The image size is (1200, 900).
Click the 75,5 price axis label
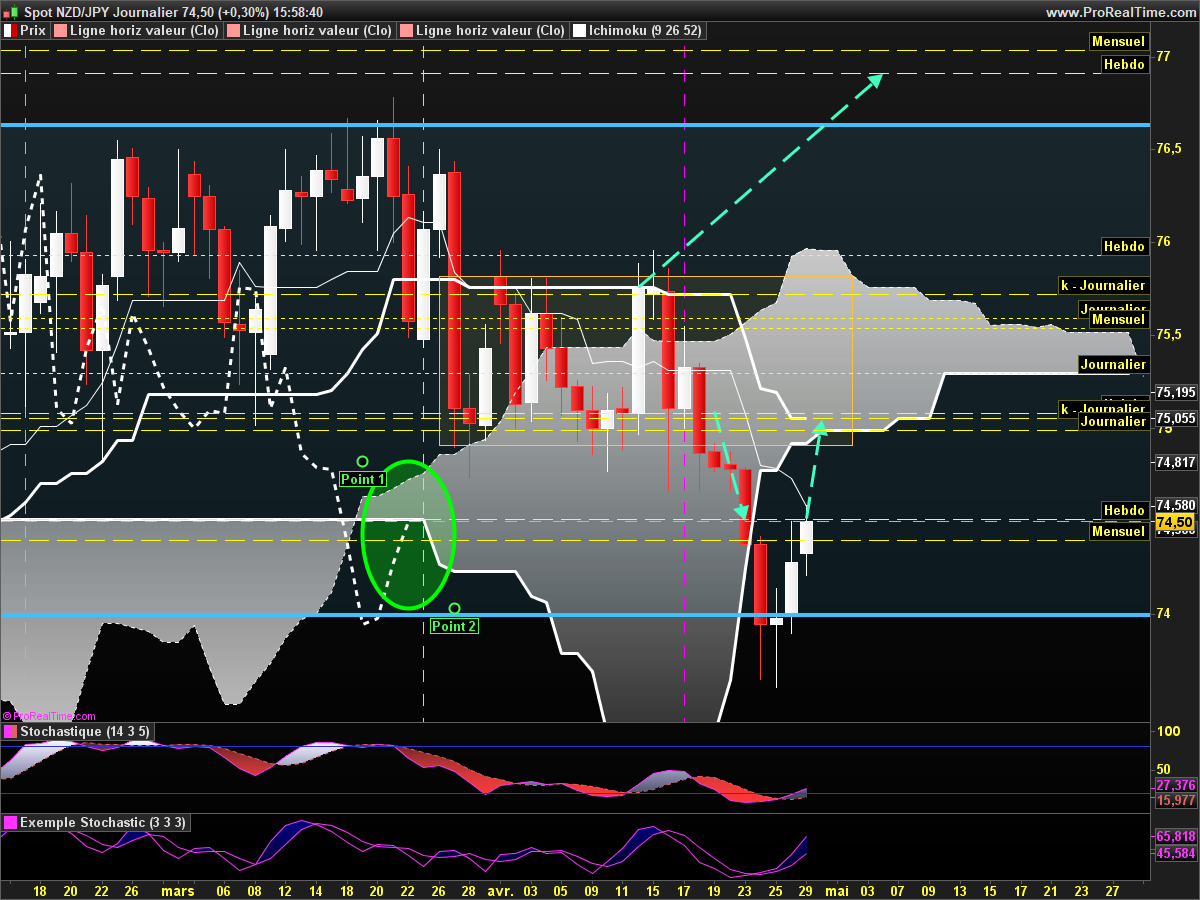[x=1169, y=334]
